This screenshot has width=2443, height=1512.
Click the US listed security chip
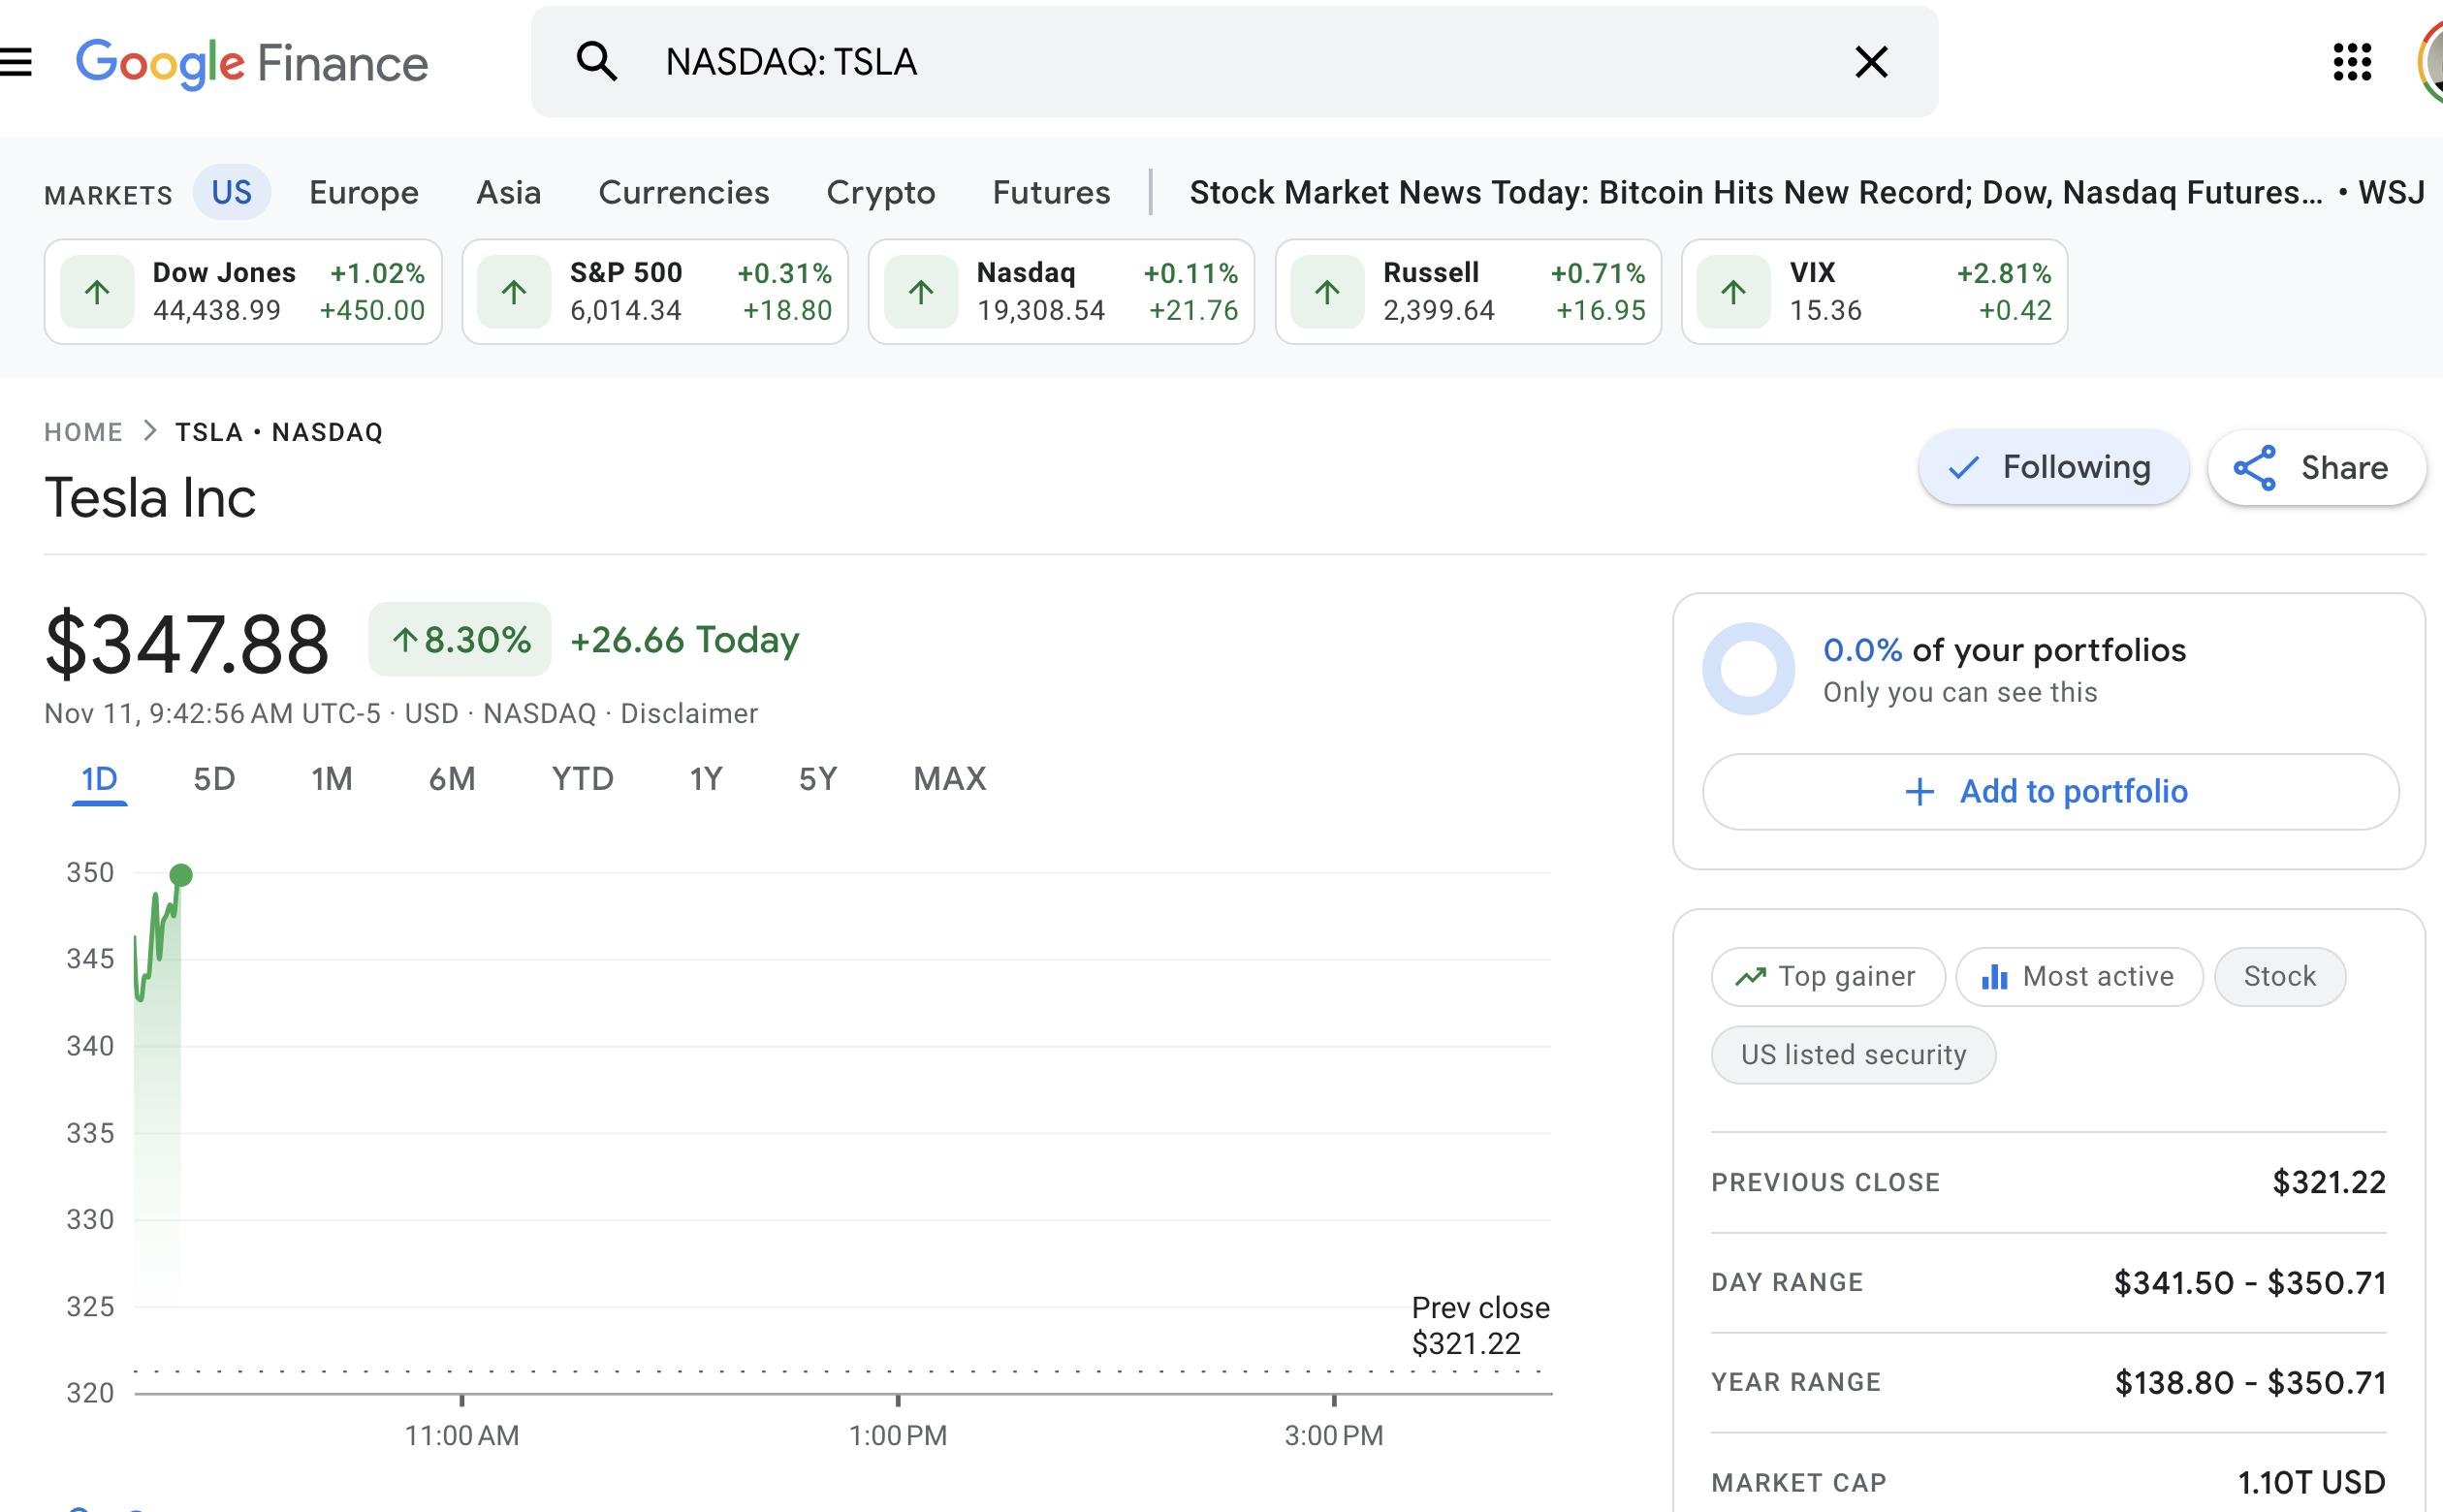1853,1055
